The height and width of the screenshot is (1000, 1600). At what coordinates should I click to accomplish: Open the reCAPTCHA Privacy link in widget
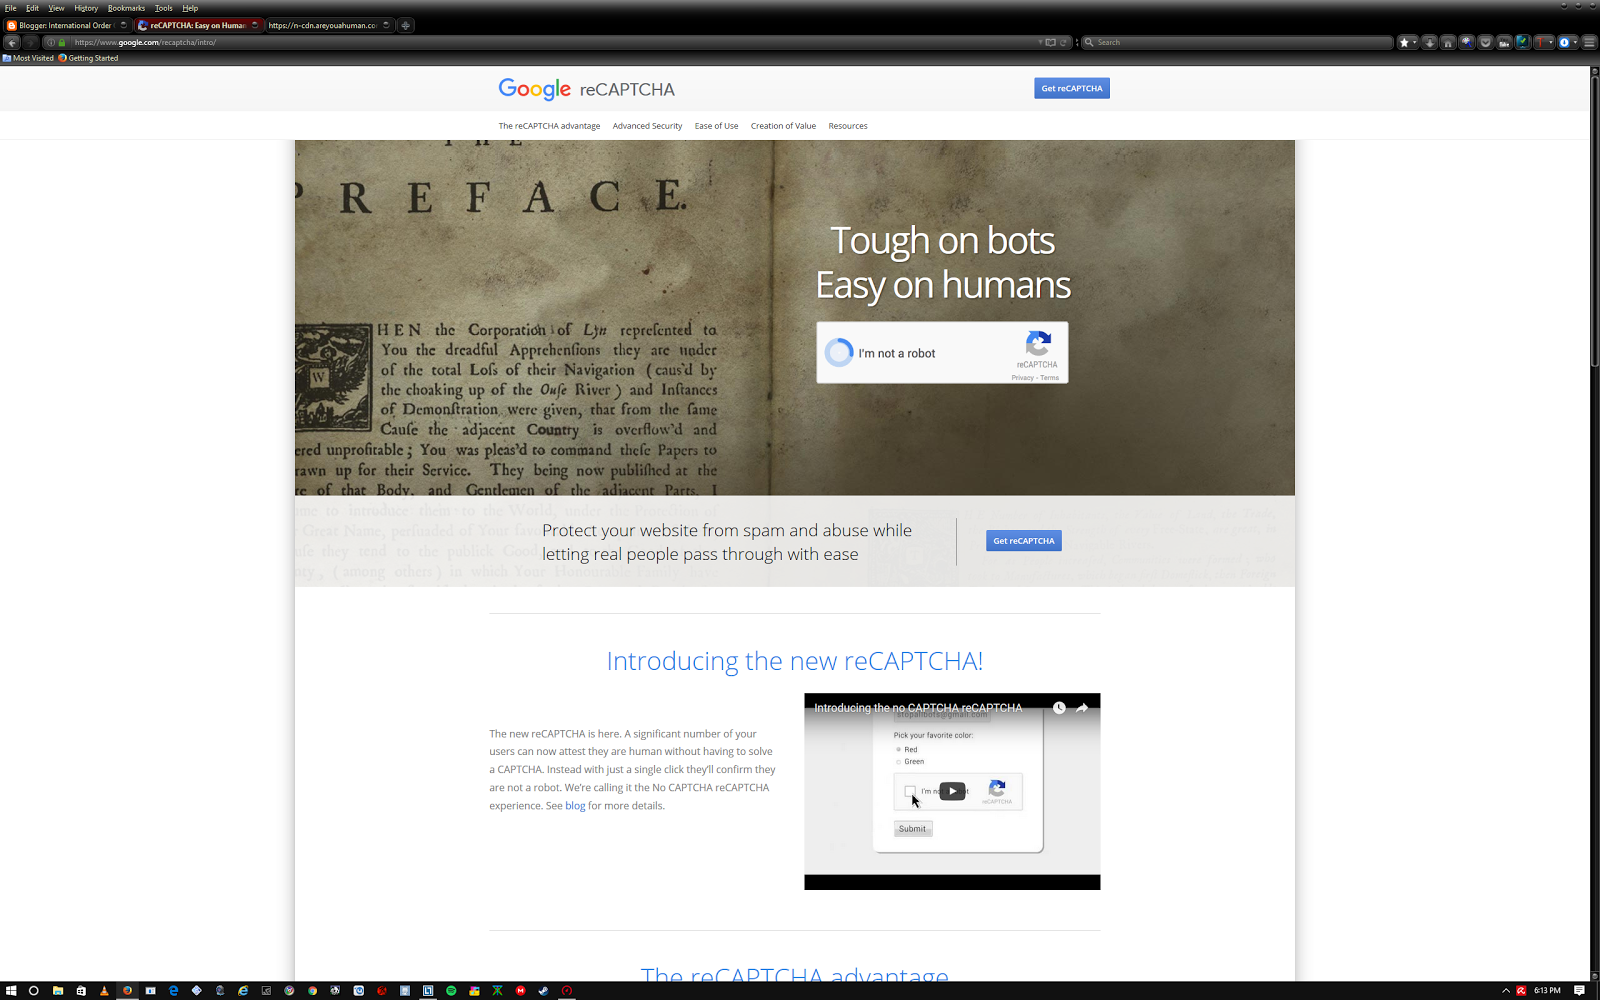point(1022,378)
